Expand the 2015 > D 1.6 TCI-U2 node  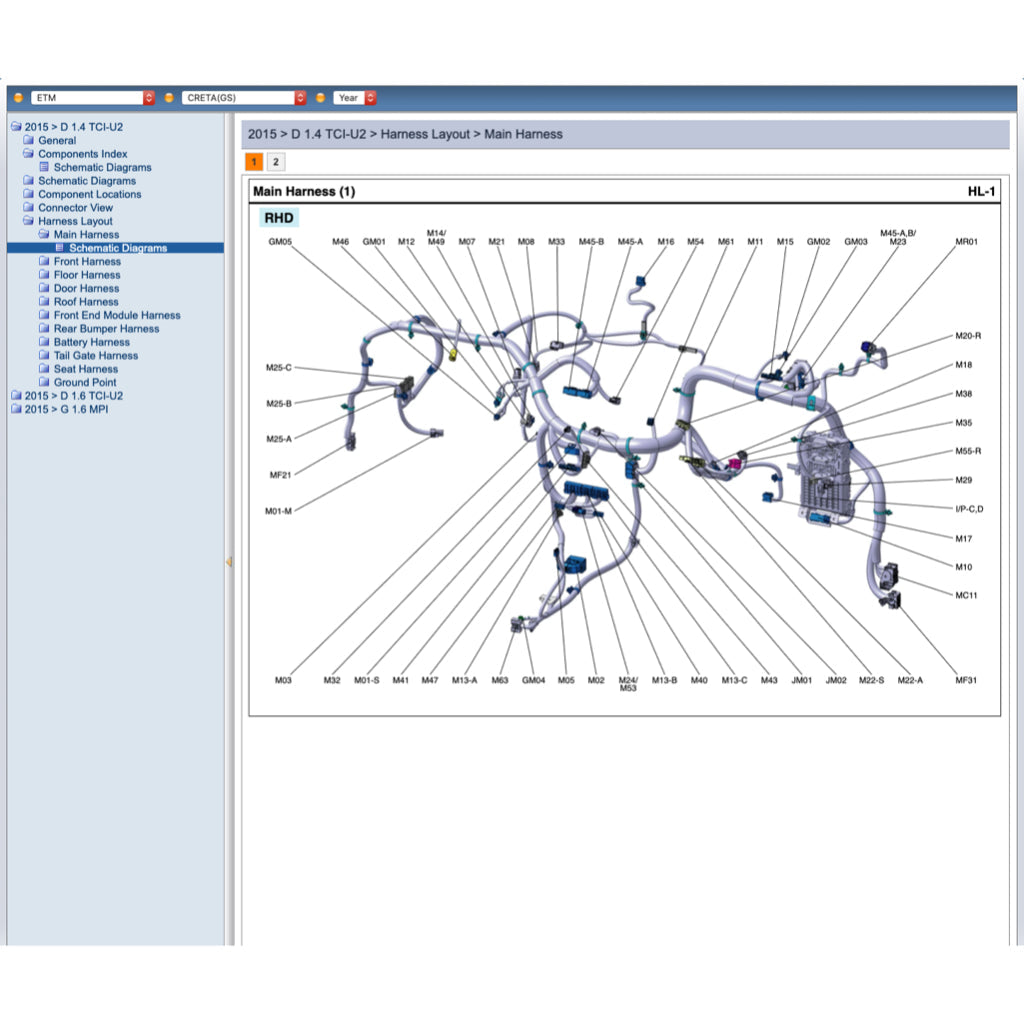tap(15, 396)
